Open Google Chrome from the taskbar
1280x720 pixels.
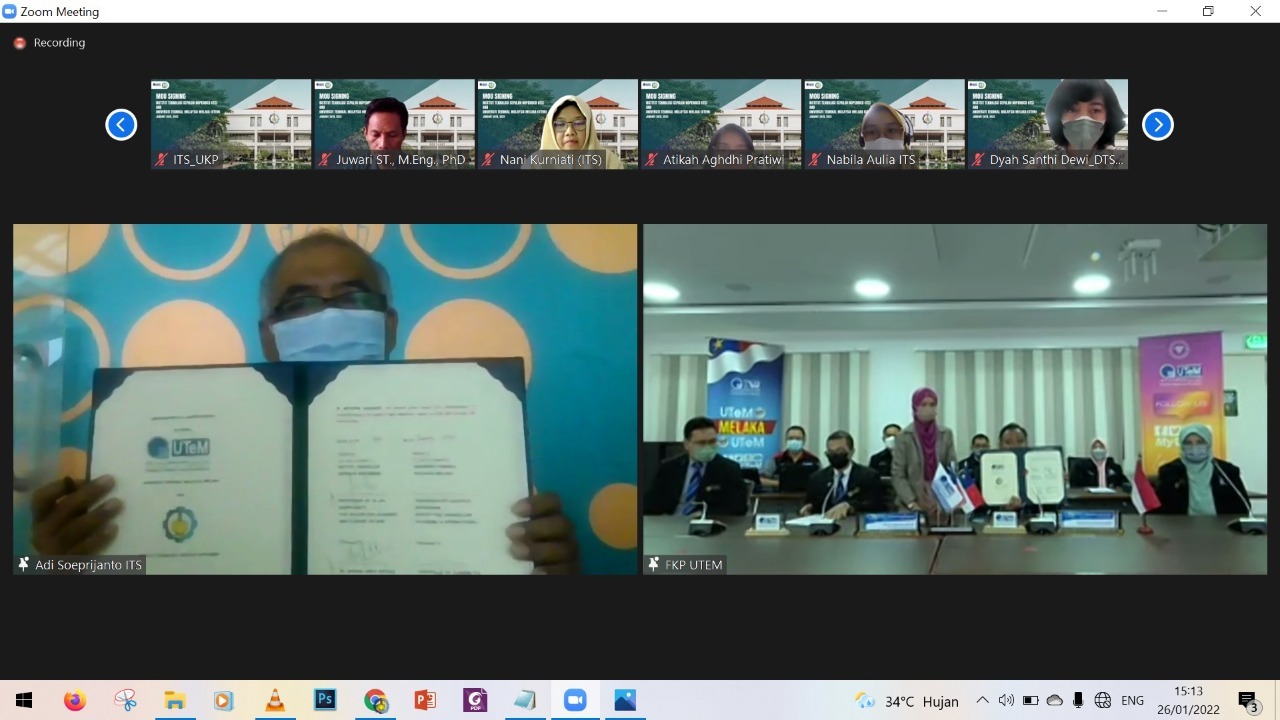pos(375,700)
